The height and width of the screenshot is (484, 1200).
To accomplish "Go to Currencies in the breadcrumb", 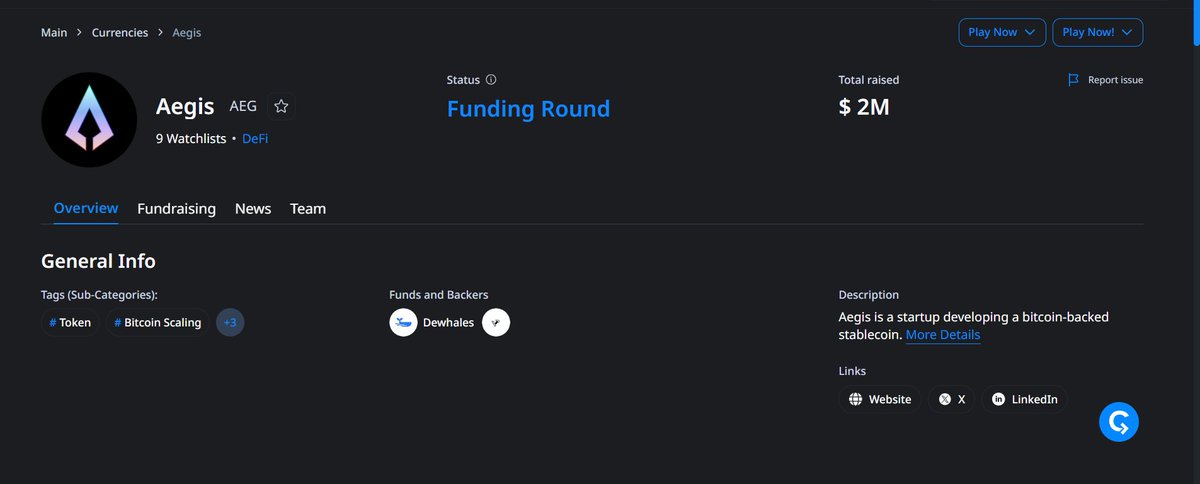I will [120, 33].
